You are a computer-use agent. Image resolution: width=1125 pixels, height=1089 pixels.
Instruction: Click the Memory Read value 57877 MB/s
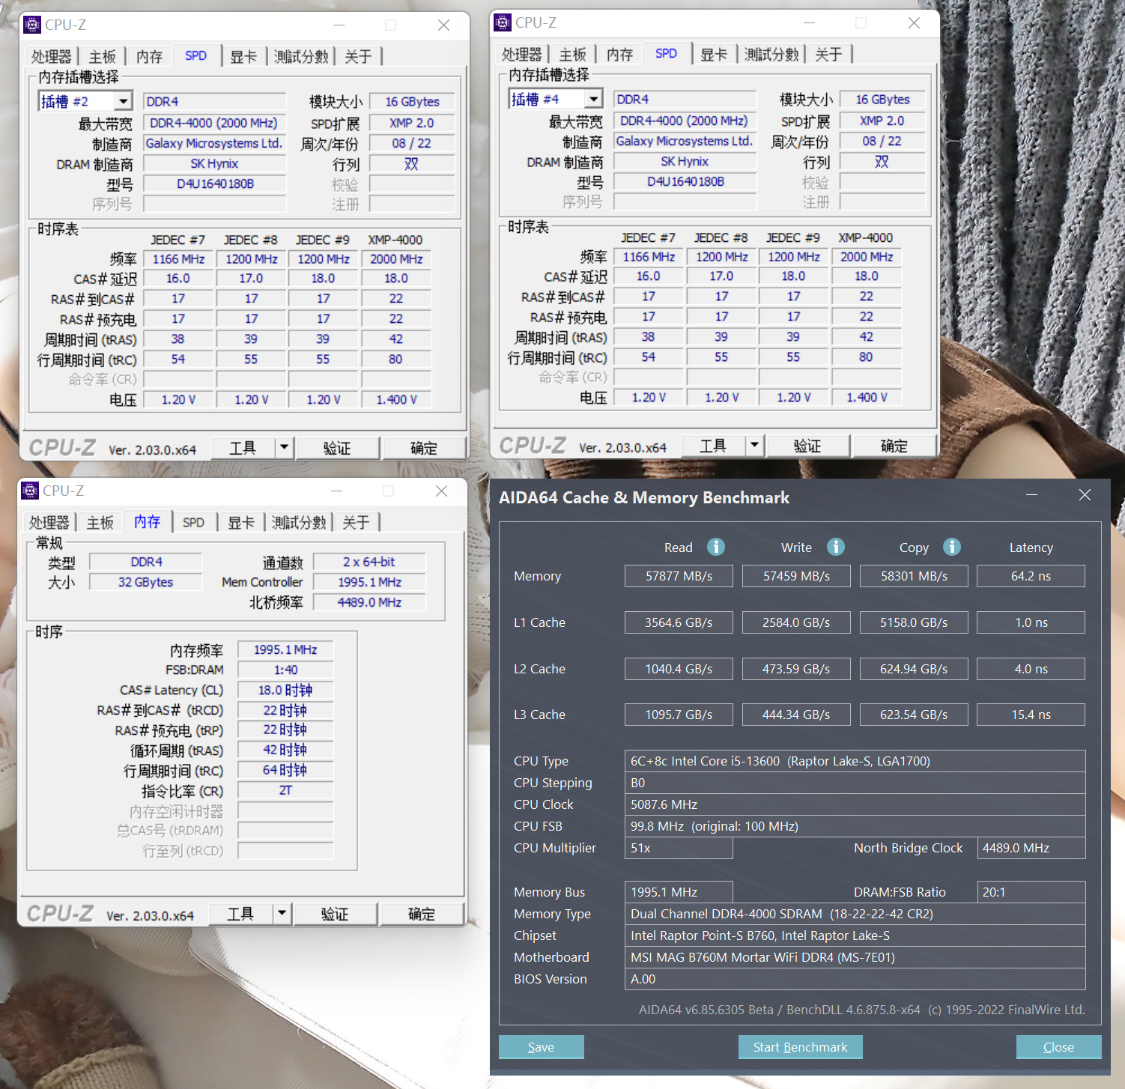(679, 576)
